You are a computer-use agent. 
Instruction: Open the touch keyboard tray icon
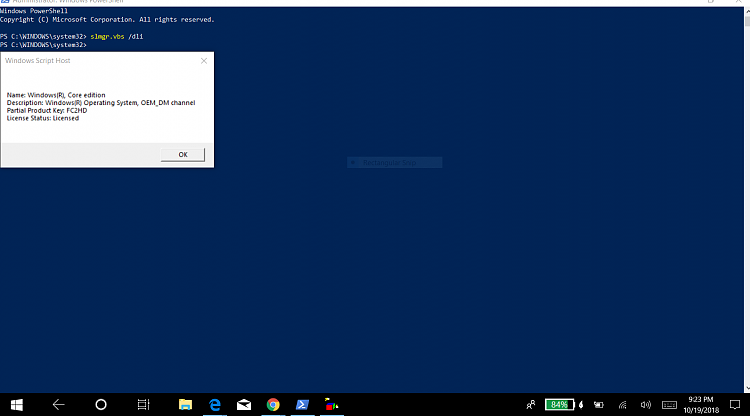669,405
